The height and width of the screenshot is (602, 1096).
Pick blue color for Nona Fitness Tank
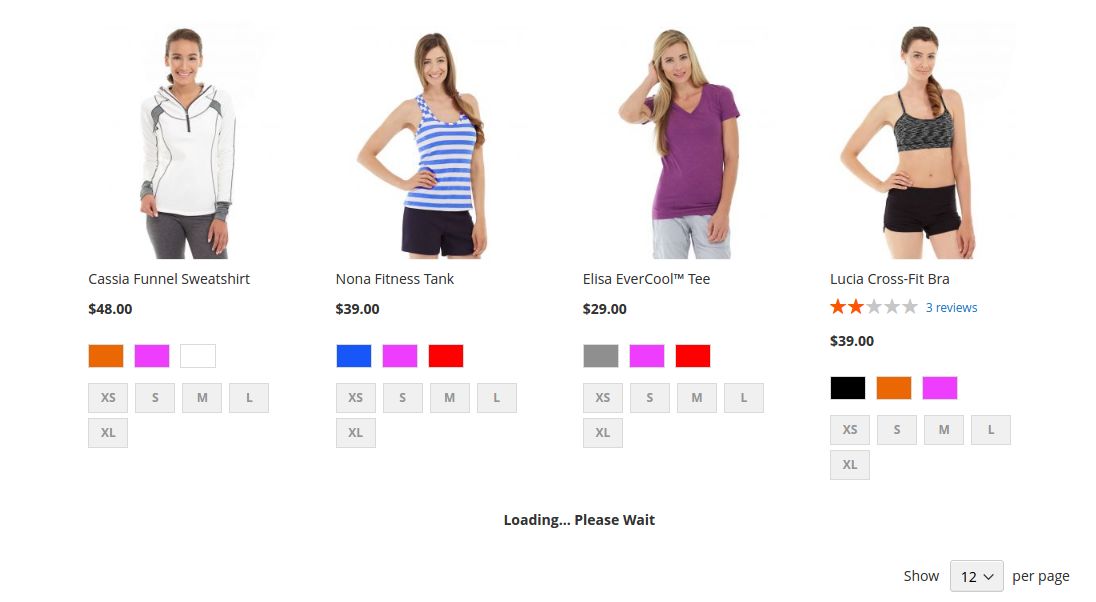tap(353, 356)
